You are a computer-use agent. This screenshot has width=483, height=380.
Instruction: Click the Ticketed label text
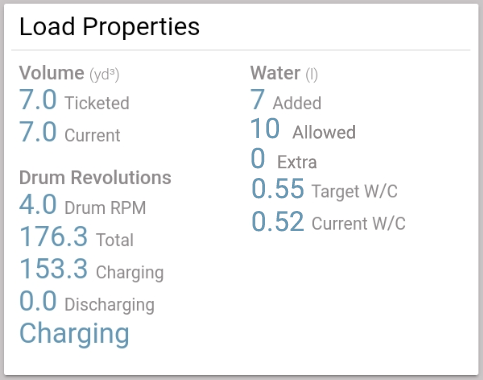coord(97,103)
